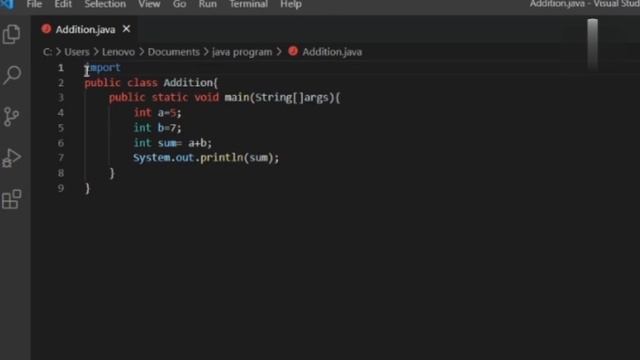The height and width of the screenshot is (360, 640).
Task: Open the Extensions view
Action: pos(11,199)
